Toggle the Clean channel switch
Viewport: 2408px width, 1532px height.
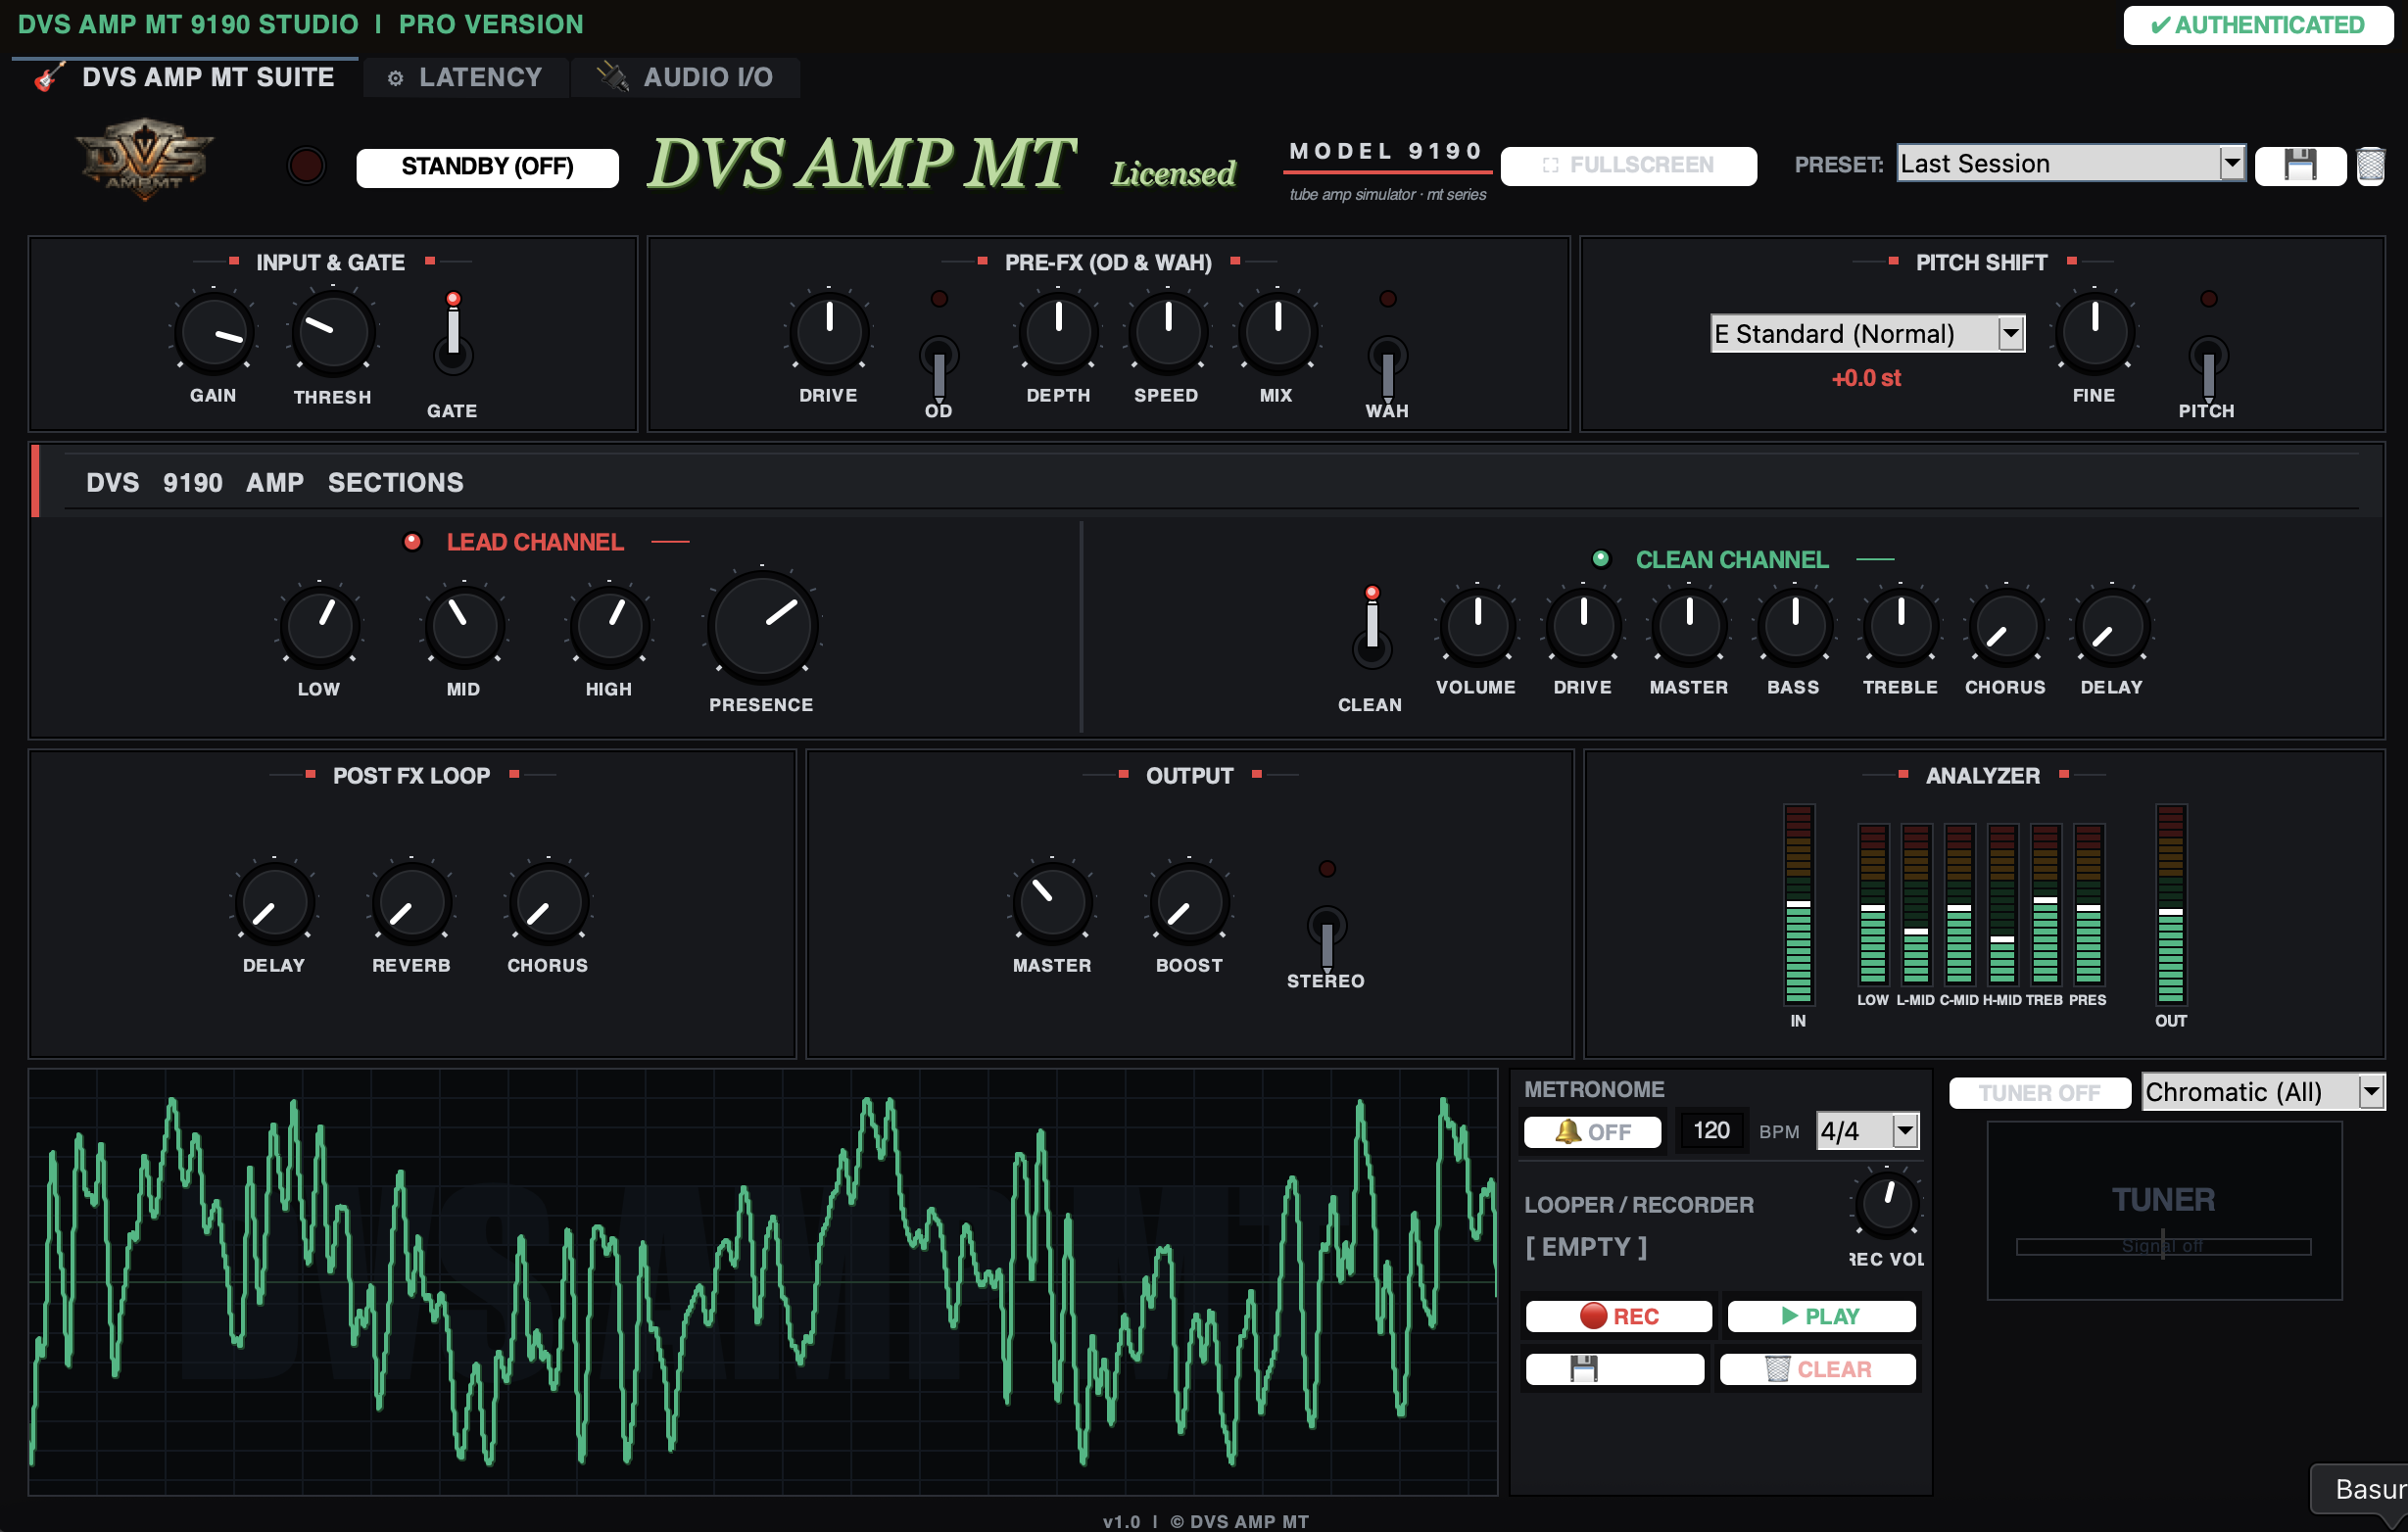click(1372, 627)
